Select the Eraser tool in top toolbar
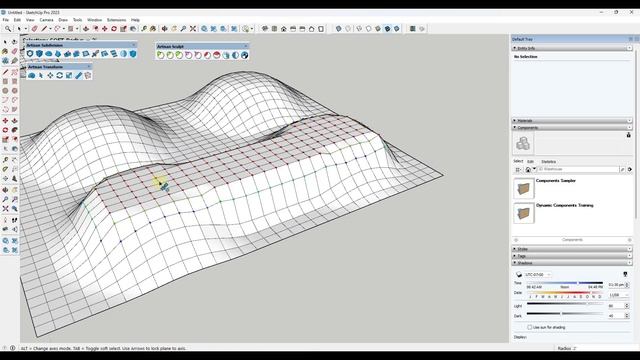The height and width of the screenshot is (360, 640). click(x=35, y=29)
